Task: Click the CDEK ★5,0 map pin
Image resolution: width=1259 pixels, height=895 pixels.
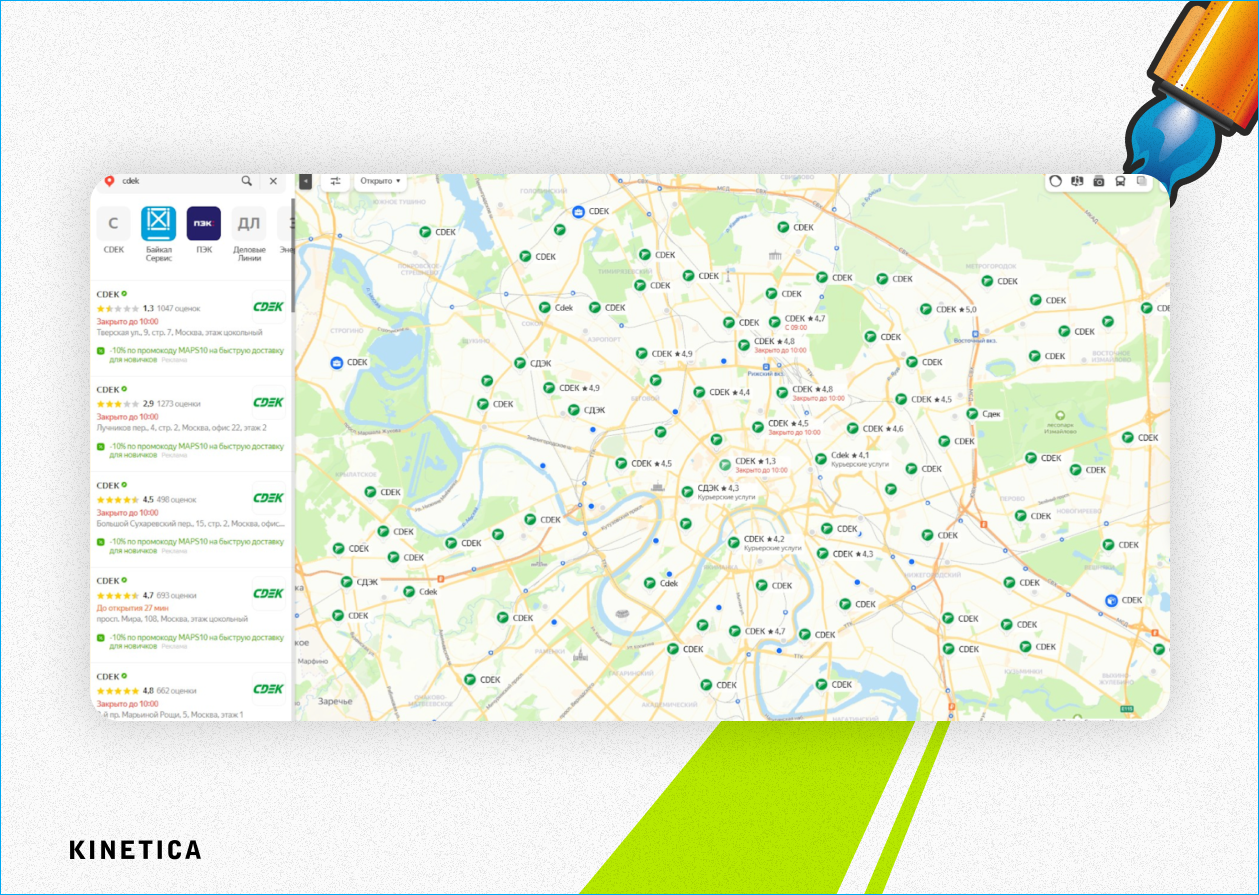Action: point(924,309)
